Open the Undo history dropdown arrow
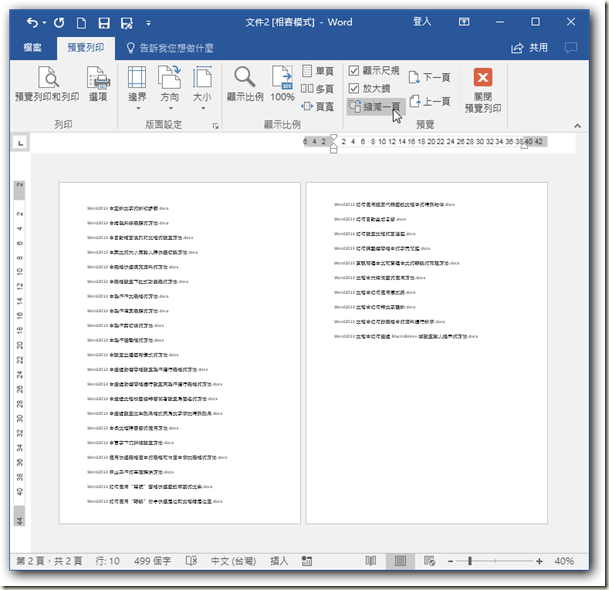Image resolution: width=609 pixels, height=590 pixels. 44,23
